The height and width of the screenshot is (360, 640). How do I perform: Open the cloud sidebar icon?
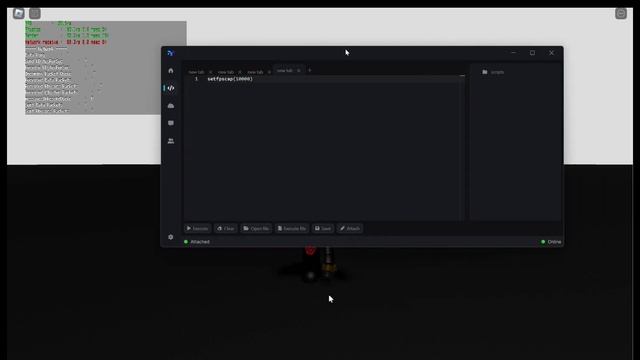171,106
